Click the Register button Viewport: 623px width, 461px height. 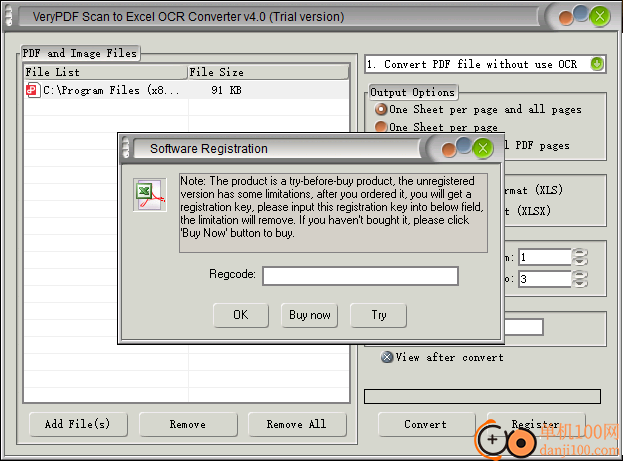(x=536, y=424)
